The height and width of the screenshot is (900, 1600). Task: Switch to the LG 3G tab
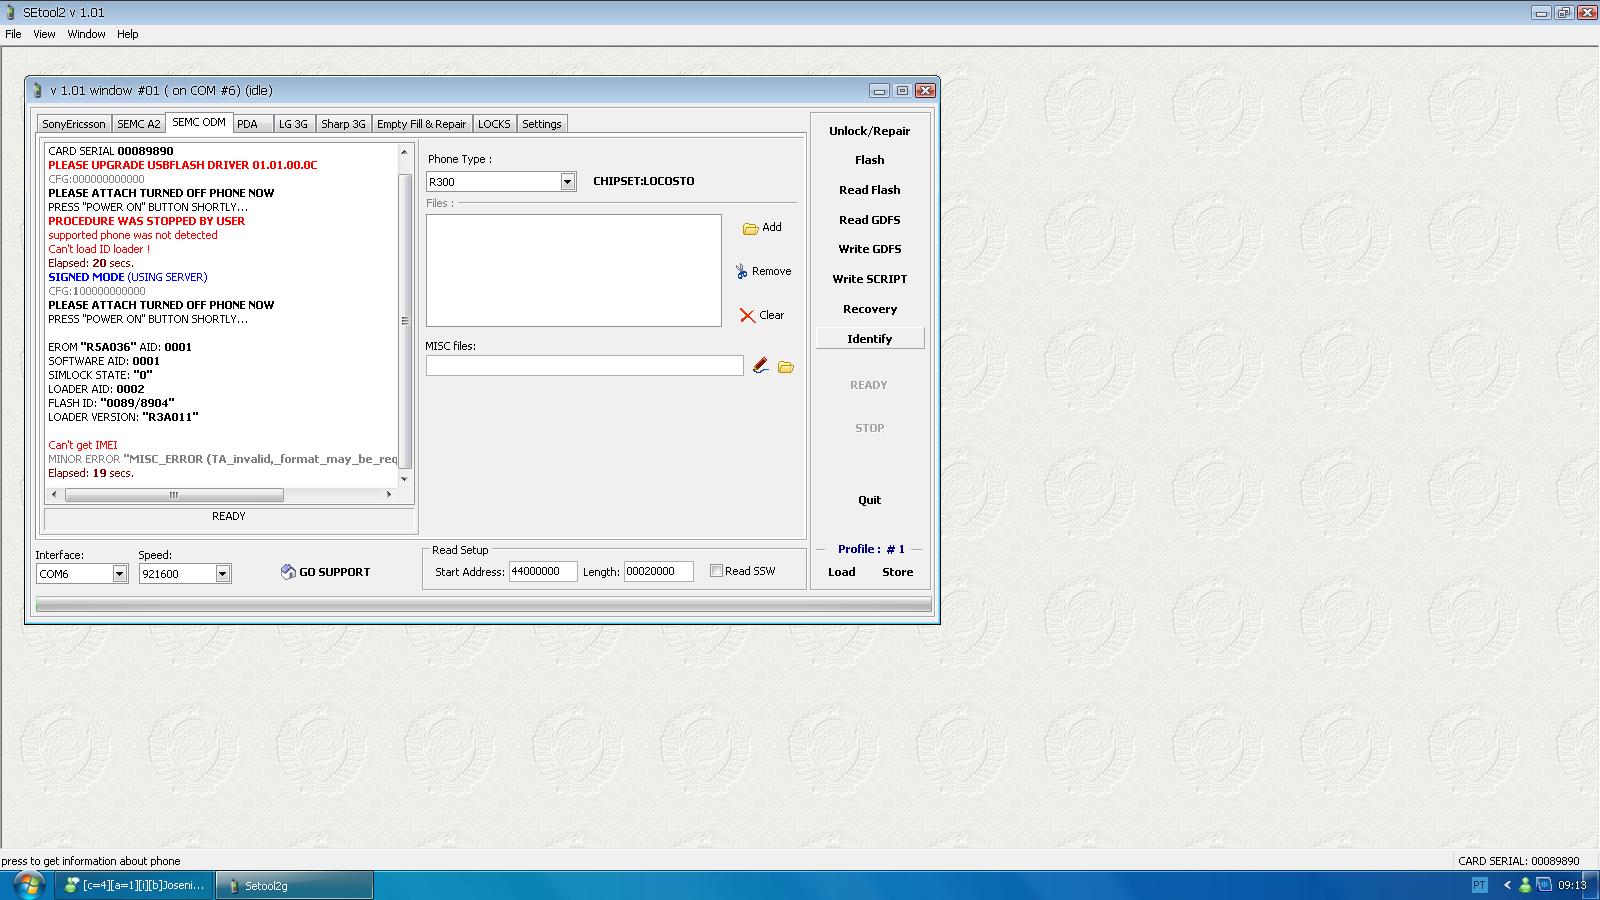point(293,124)
